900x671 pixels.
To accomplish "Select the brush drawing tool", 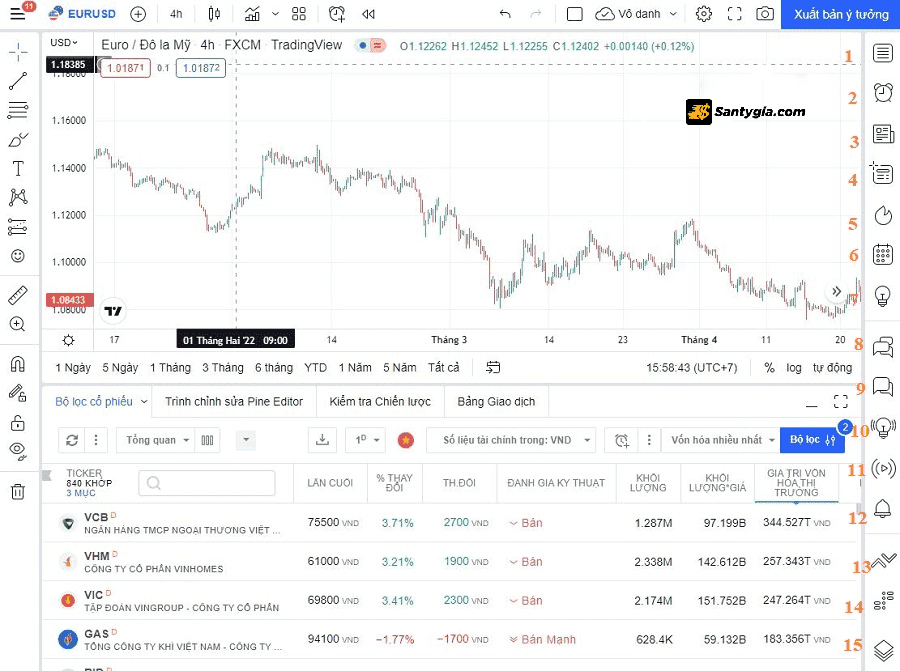I will click(x=18, y=139).
